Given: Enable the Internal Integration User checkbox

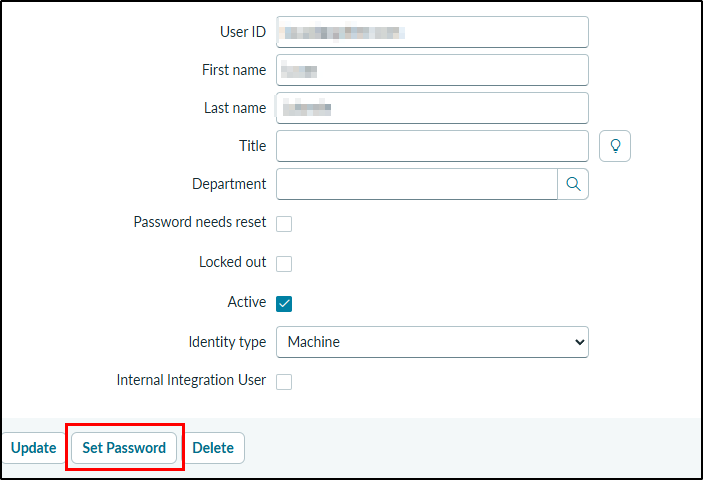Looking at the screenshot, I should (x=284, y=382).
